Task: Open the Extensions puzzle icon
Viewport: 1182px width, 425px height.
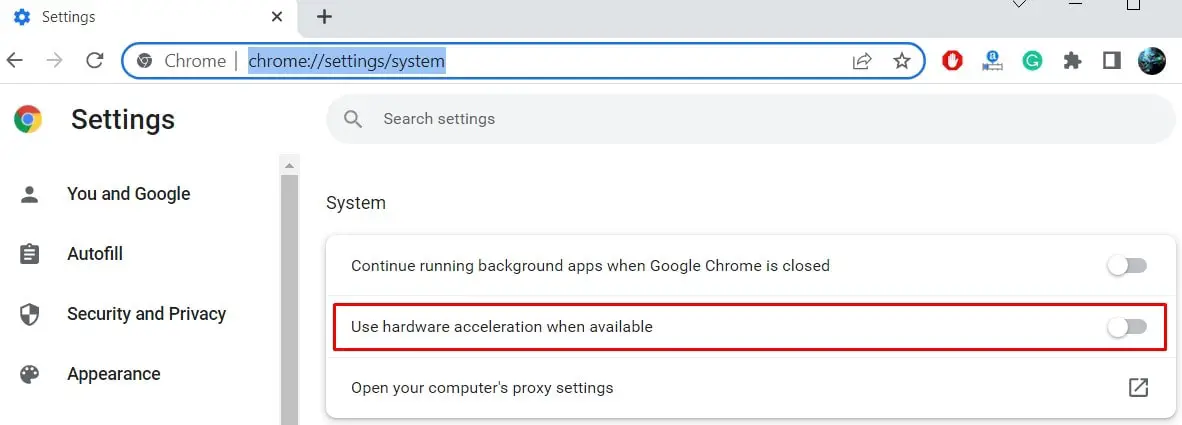Action: [x=1072, y=61]
